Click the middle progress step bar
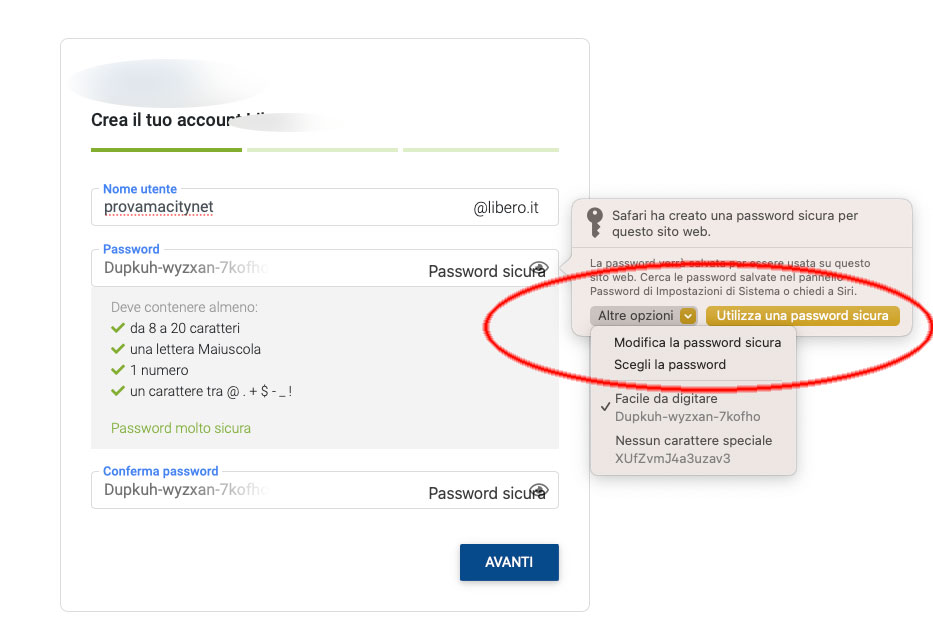The height and width of the screenshot is (617, 933). tap(322, 150)
